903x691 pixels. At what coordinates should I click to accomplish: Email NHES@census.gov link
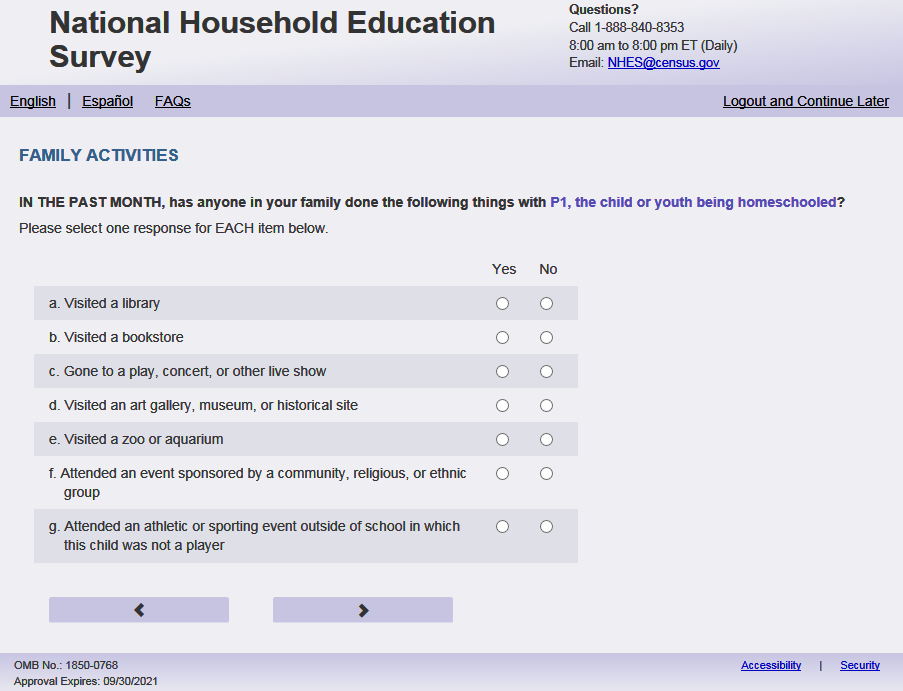663,63
